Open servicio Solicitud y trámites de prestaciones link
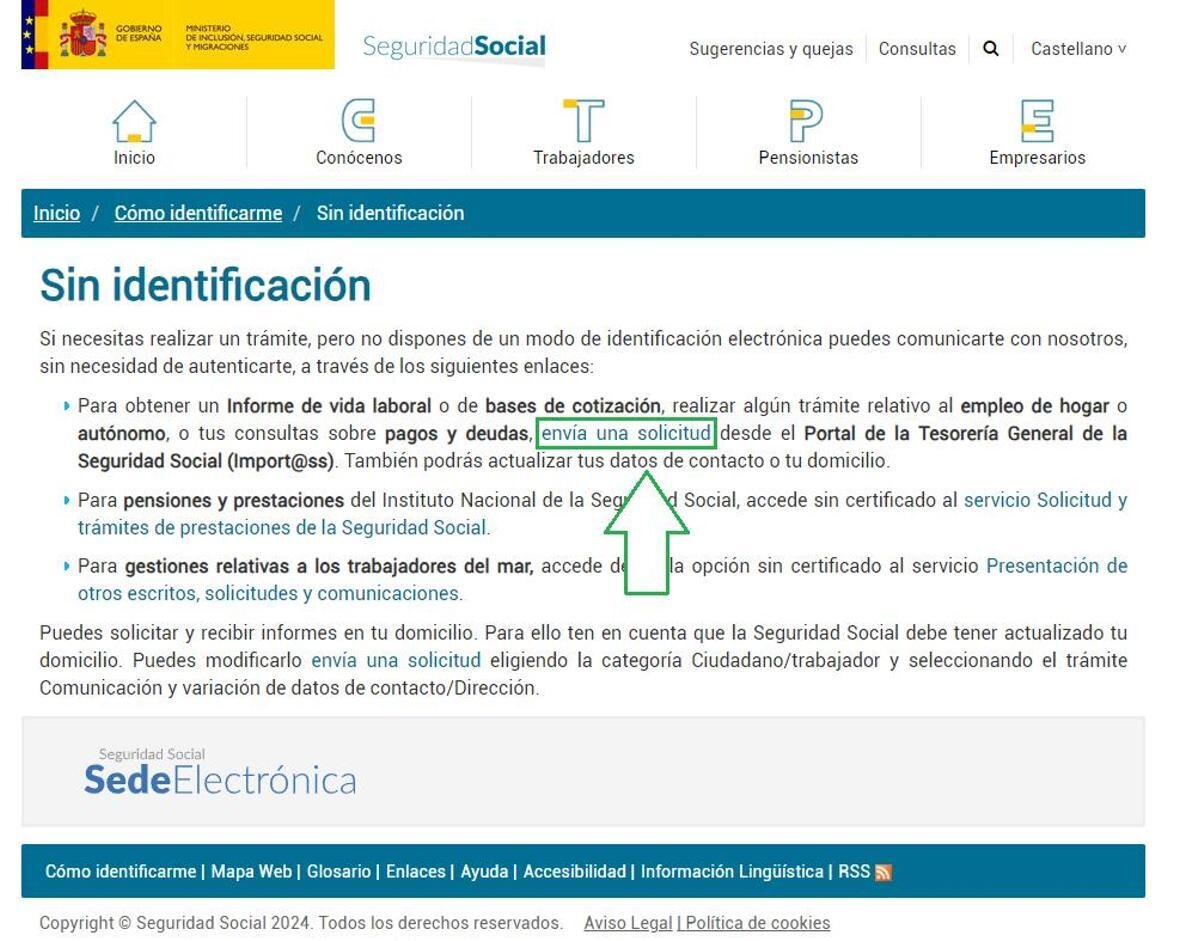Viewport: 1200px width, 941px height. pyautogui.click(x=602, y=513)
